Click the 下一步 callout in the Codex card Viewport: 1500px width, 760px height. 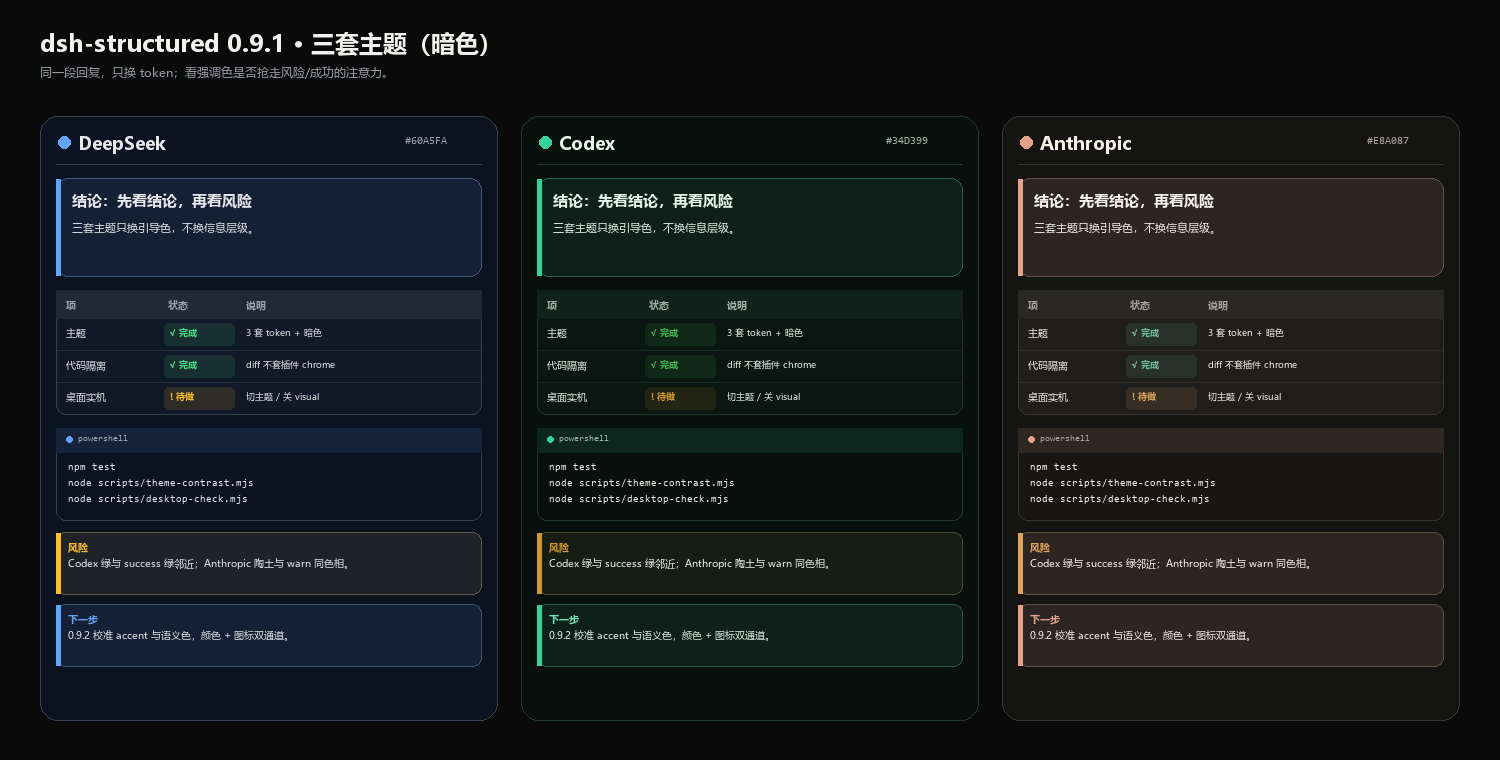[x=750, y=635]
